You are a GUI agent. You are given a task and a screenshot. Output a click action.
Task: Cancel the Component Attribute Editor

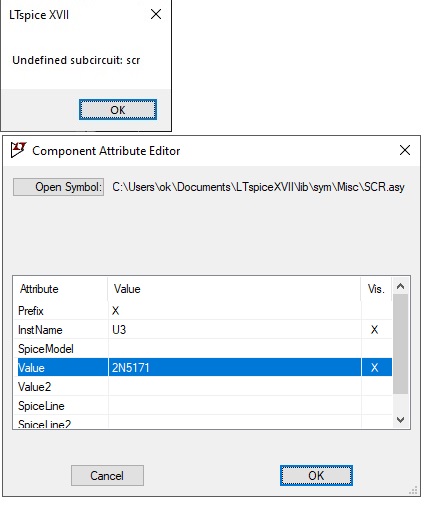[x=107, y=476]
